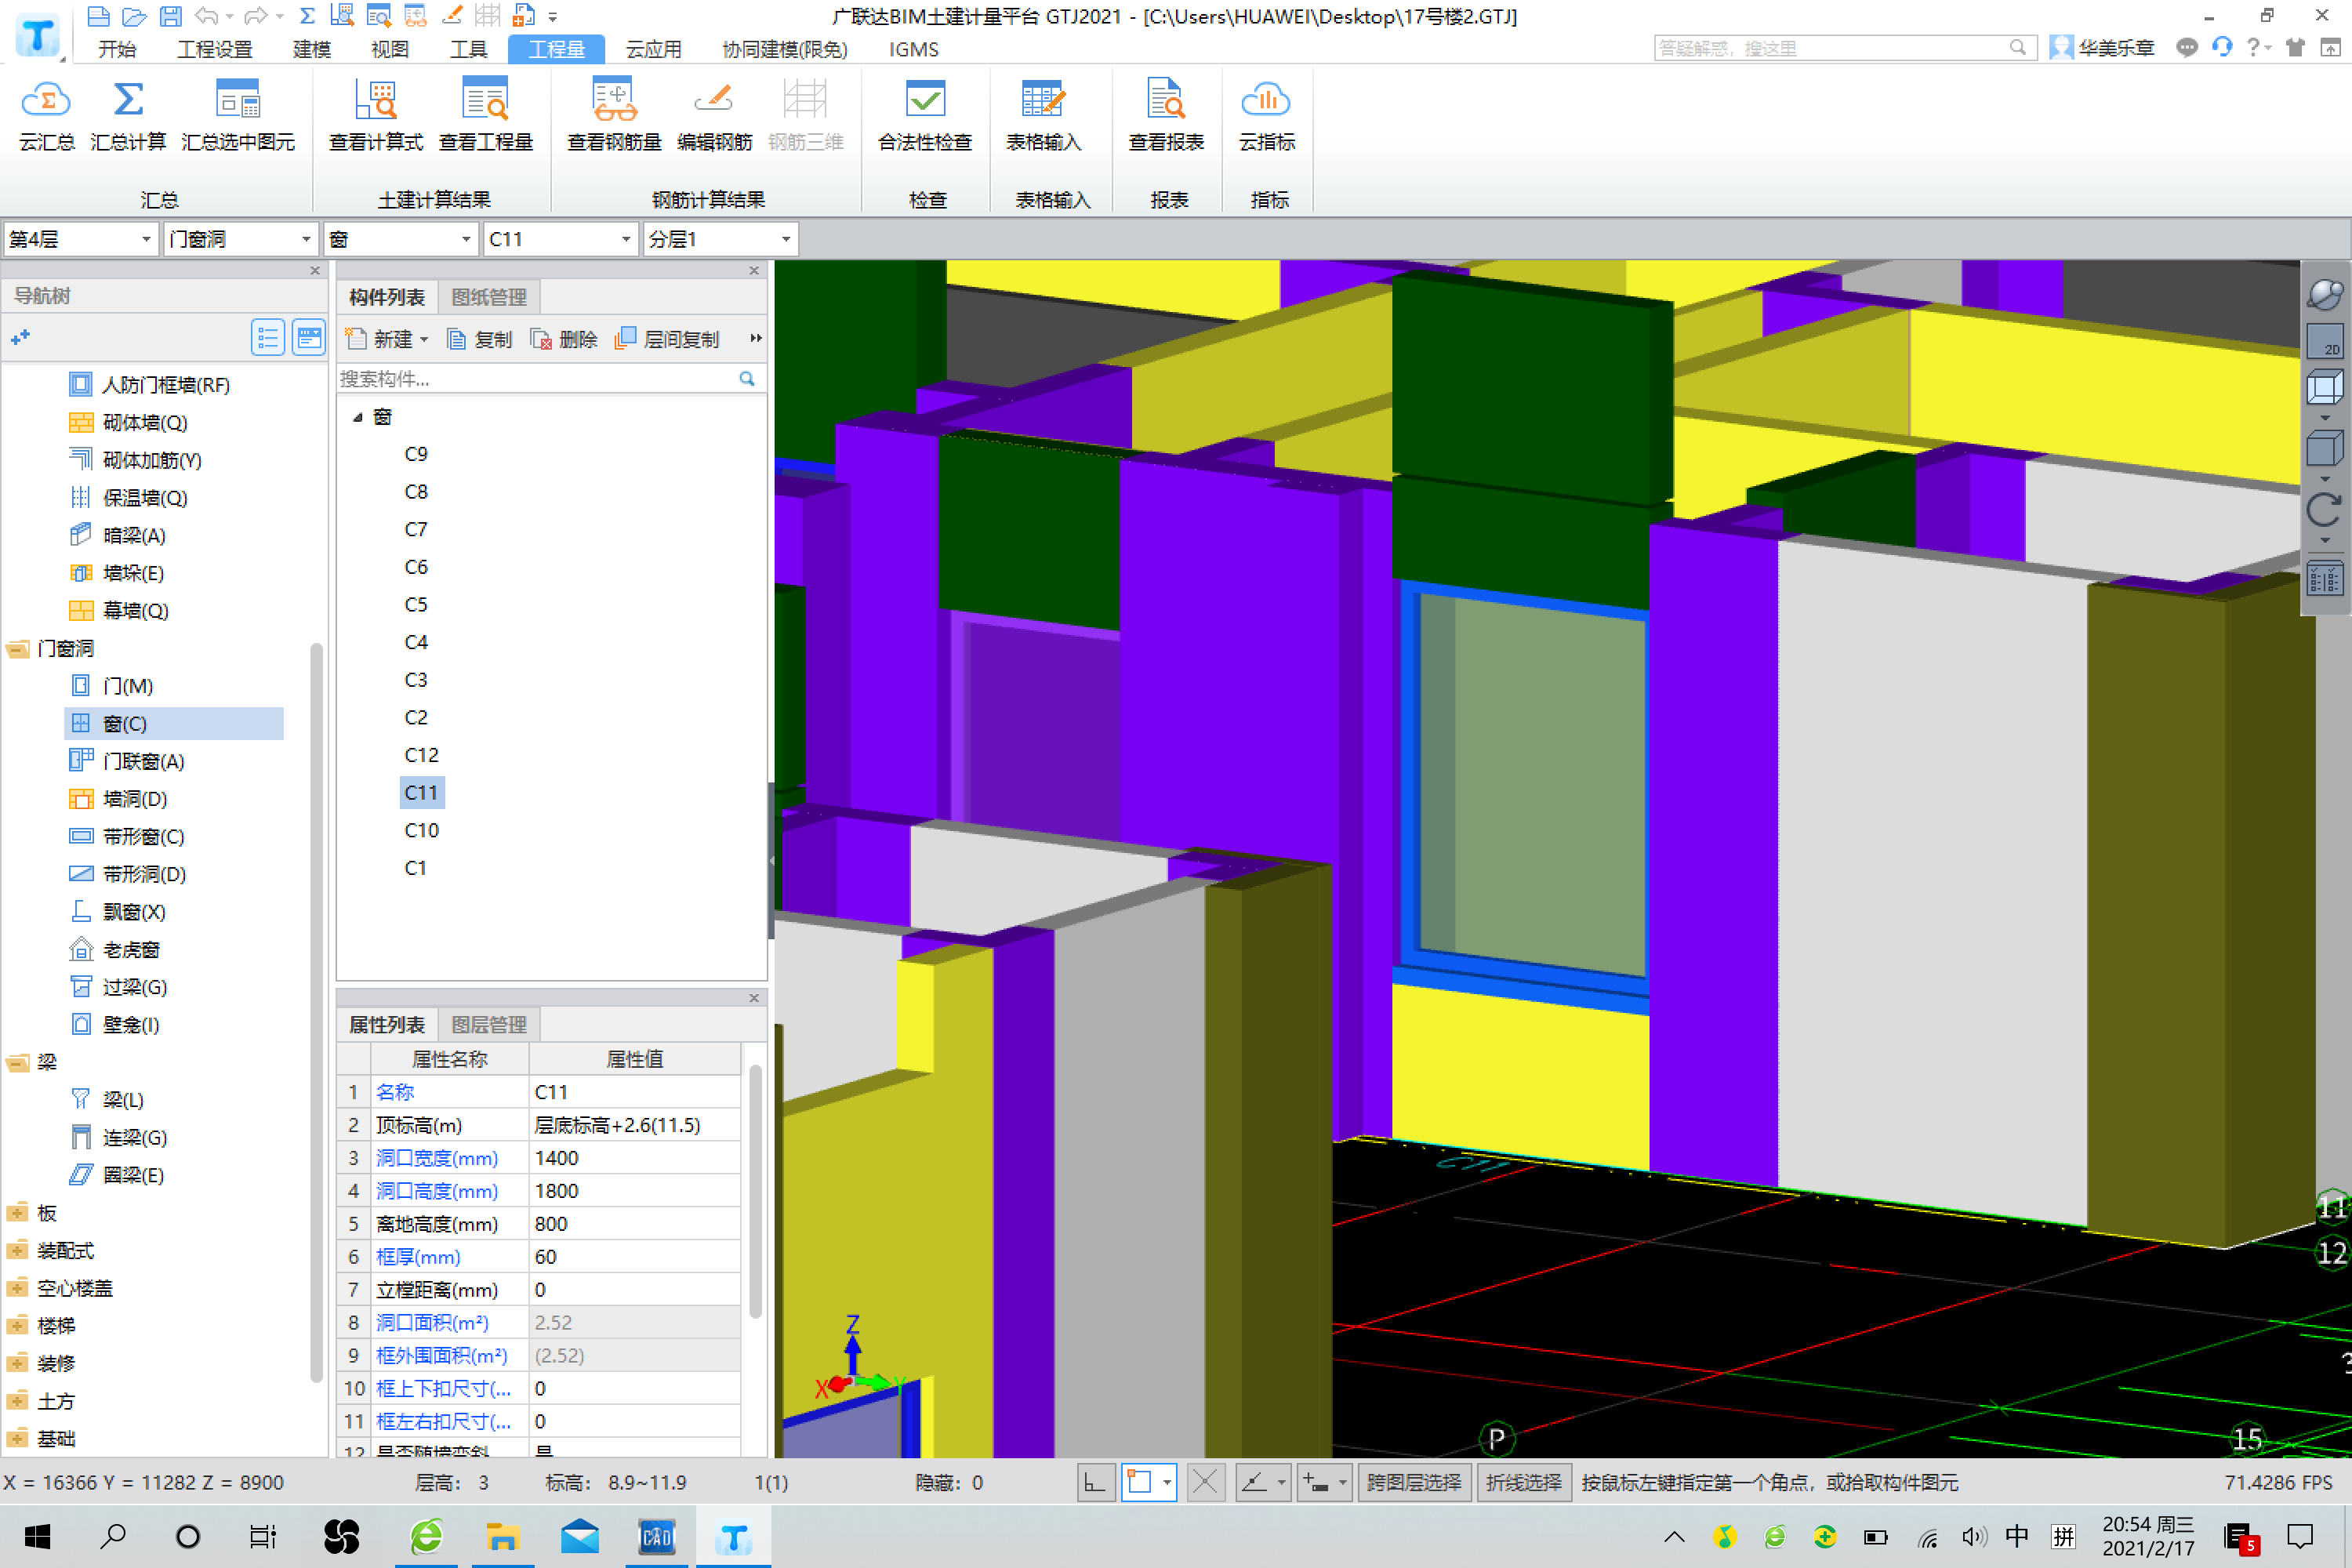Open the C11 component dropdown
The width and height of the screenshot is (2352, 1568).
click(x=626, y=239)
